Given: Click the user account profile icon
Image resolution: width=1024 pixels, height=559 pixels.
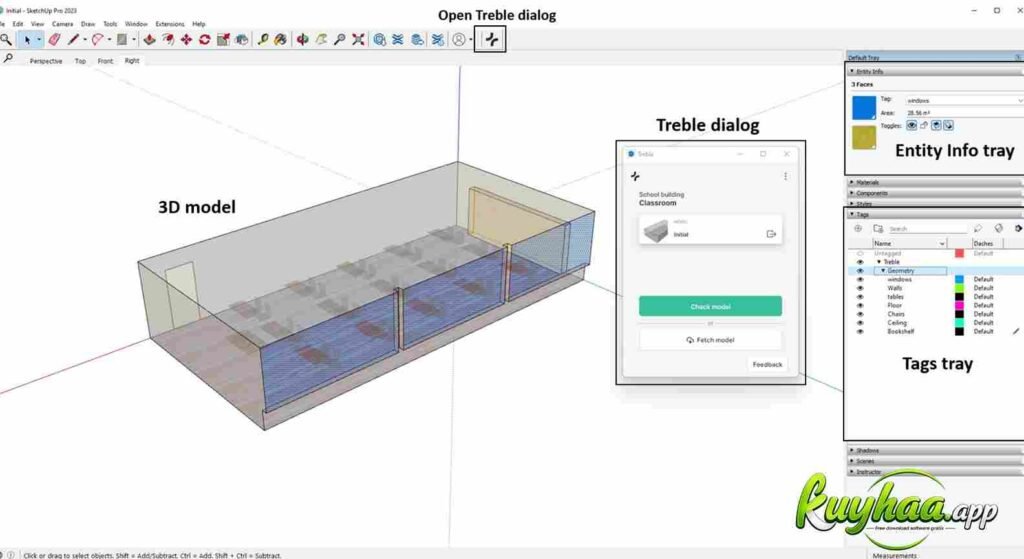Looking at the screenshot, I should click(459, 40).
